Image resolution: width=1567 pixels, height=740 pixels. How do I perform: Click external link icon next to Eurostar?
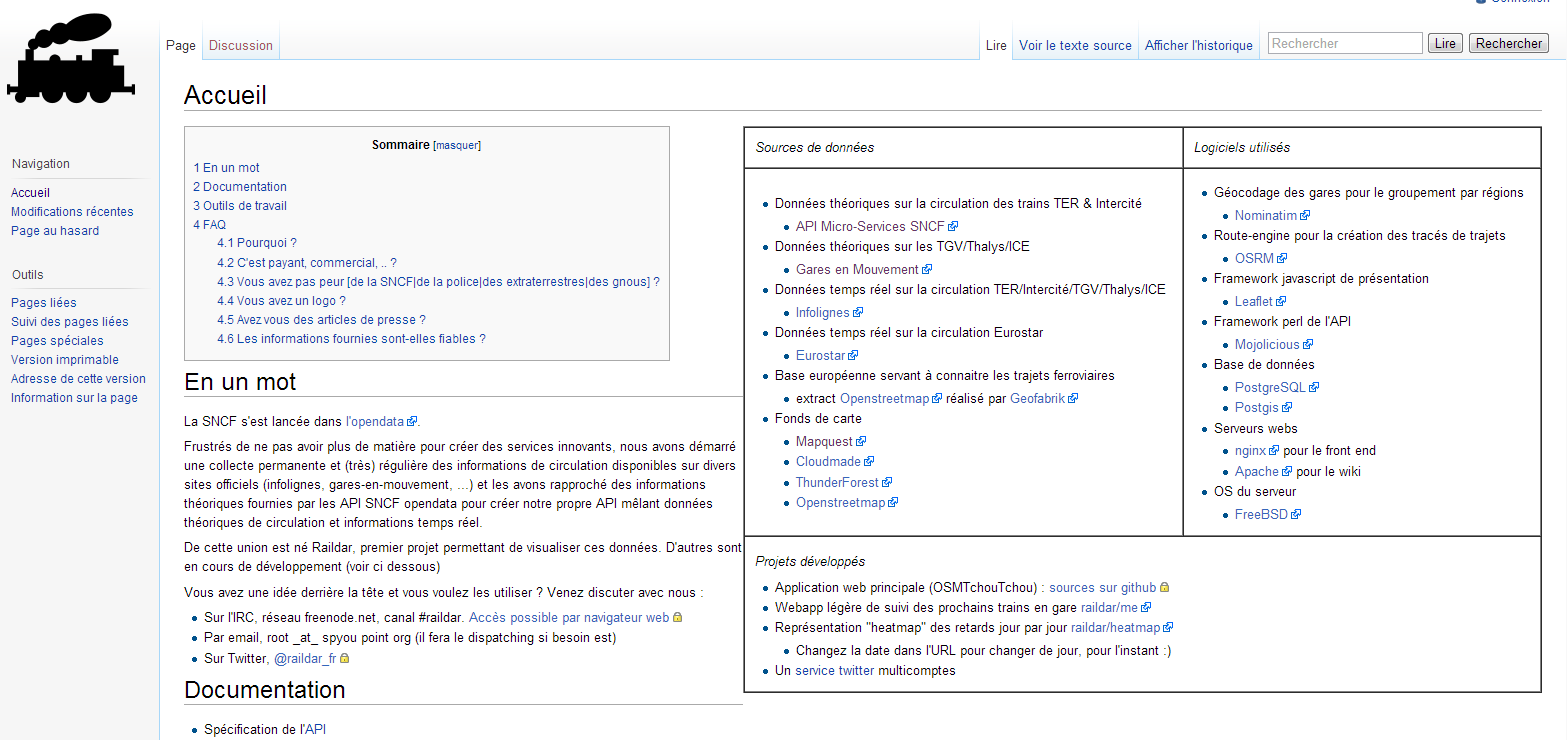tap(853, 356)
